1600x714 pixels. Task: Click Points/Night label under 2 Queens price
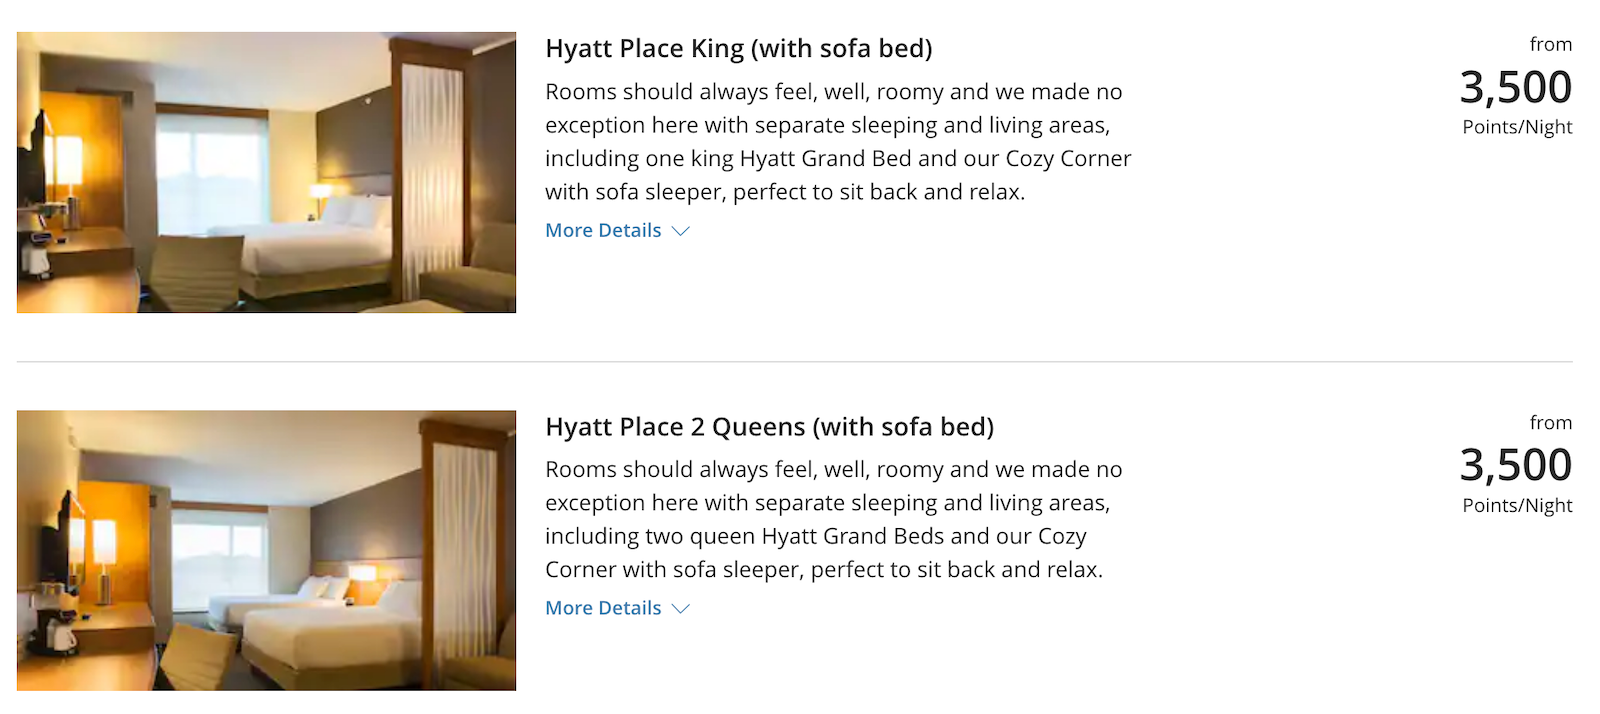pos(1516,505)
